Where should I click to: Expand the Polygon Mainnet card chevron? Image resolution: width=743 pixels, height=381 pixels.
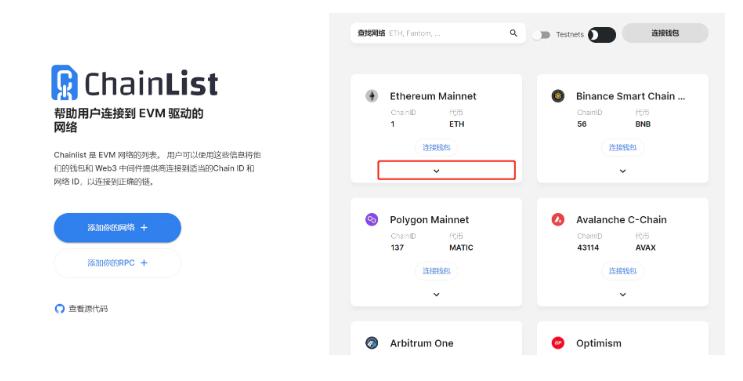point(436,294)
